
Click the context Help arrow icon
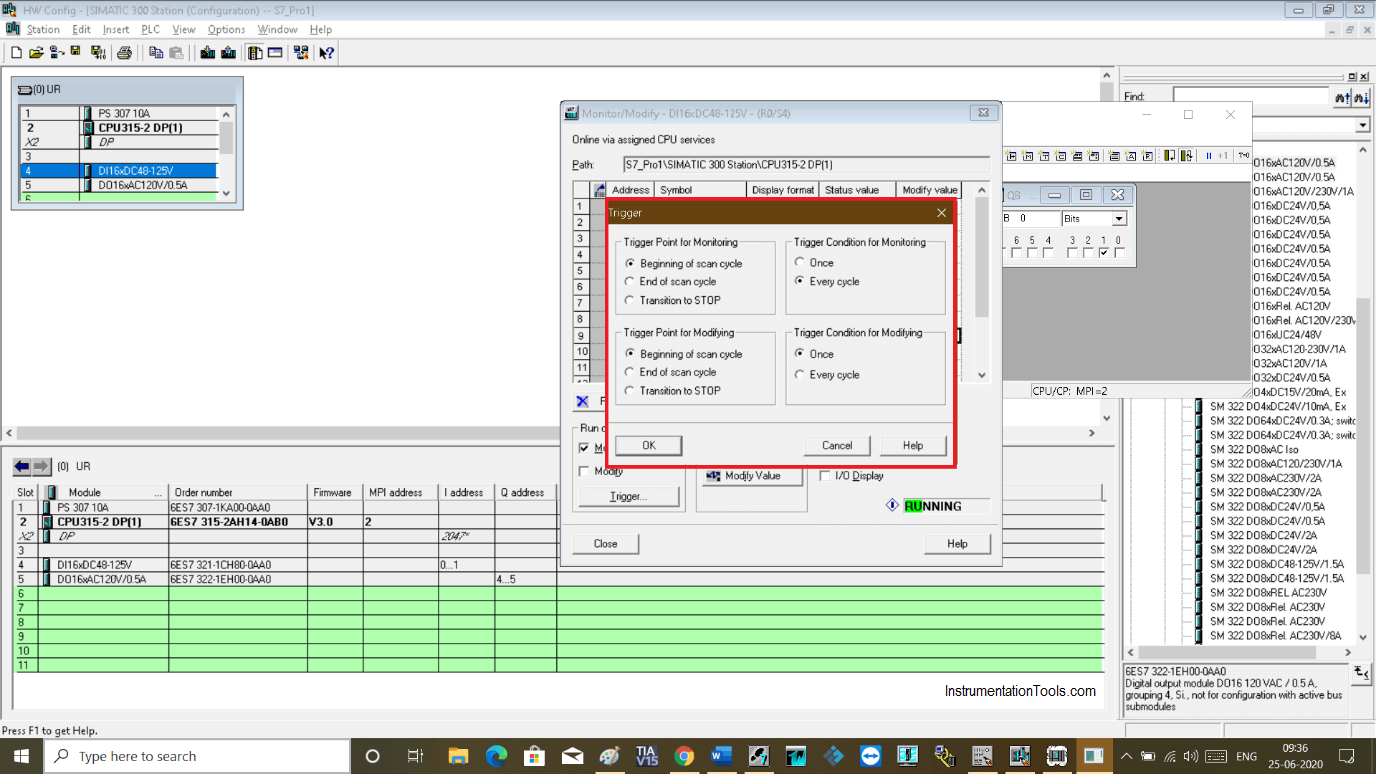coord(326,52)
